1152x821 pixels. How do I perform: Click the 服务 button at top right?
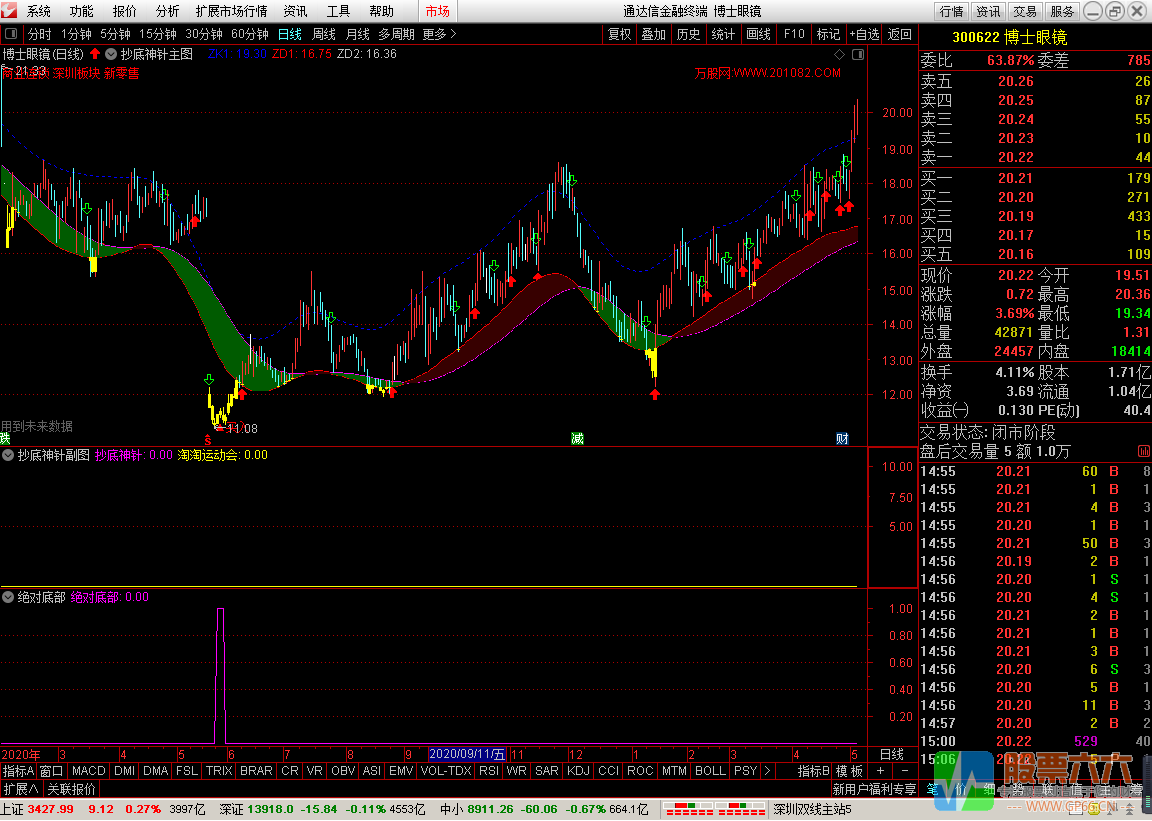[x=1062, y=11]
